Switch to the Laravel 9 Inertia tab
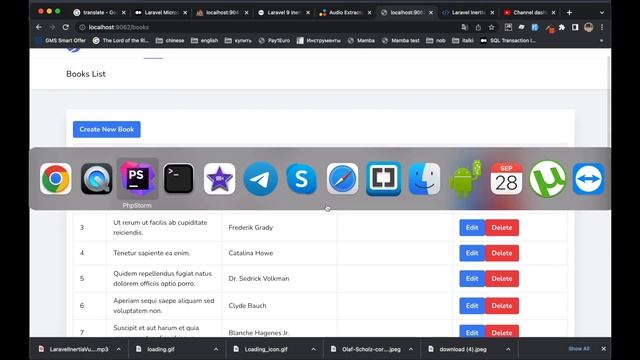 284,13
